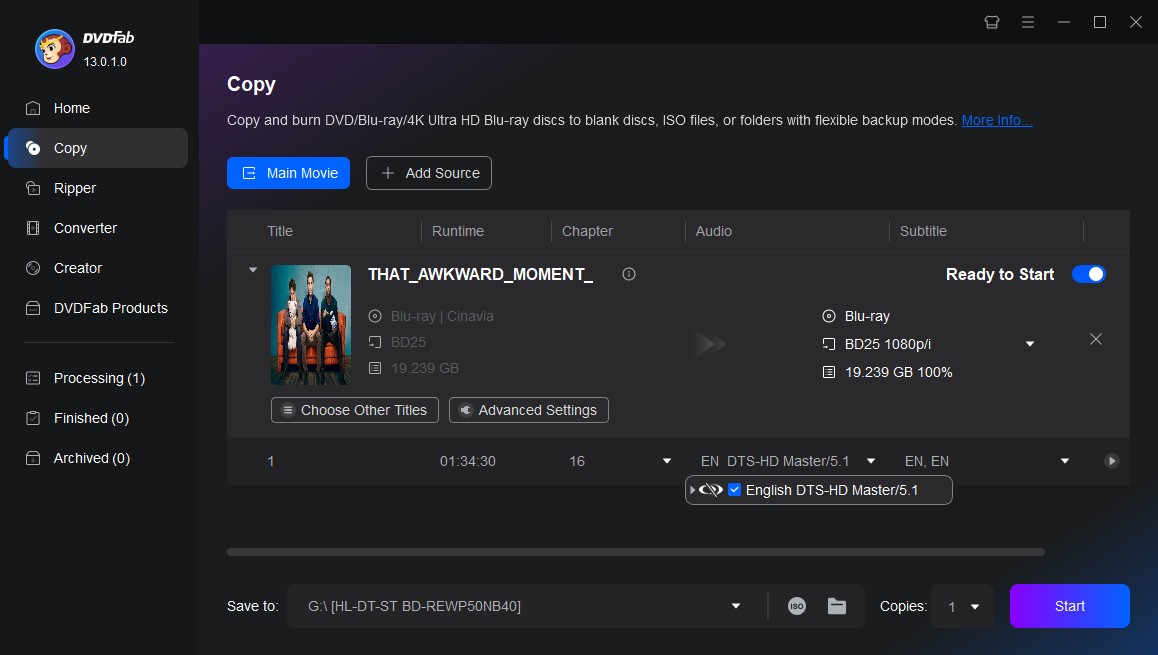The width and height of the screenshot is (1158, 655).
Task: Open the Save to drive dropdown
Action: [x=735, y=605]
